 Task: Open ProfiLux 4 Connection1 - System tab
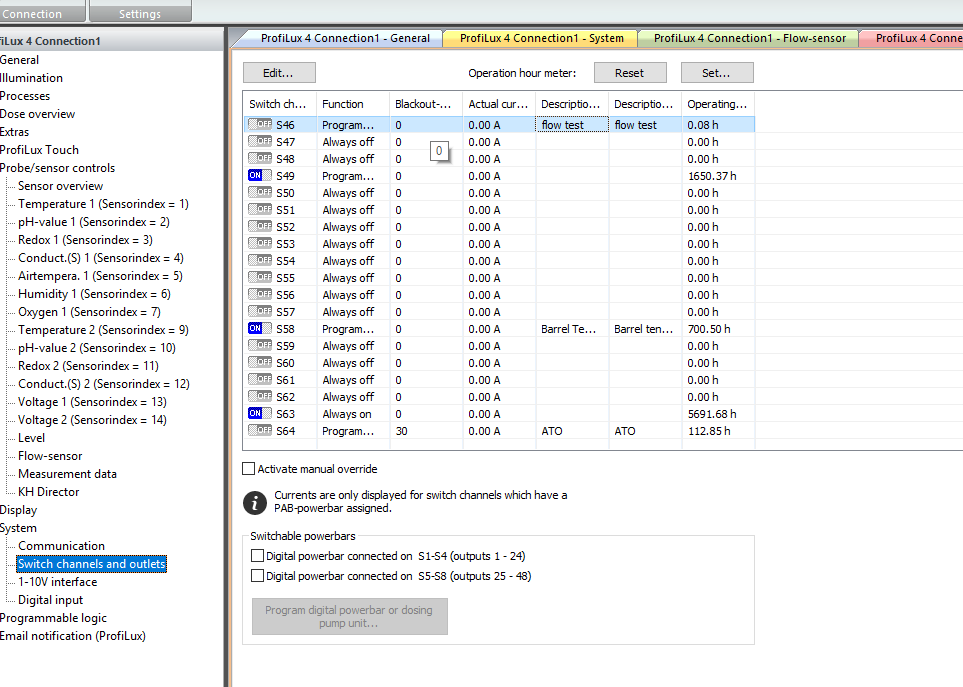click(x=542, y=38)
